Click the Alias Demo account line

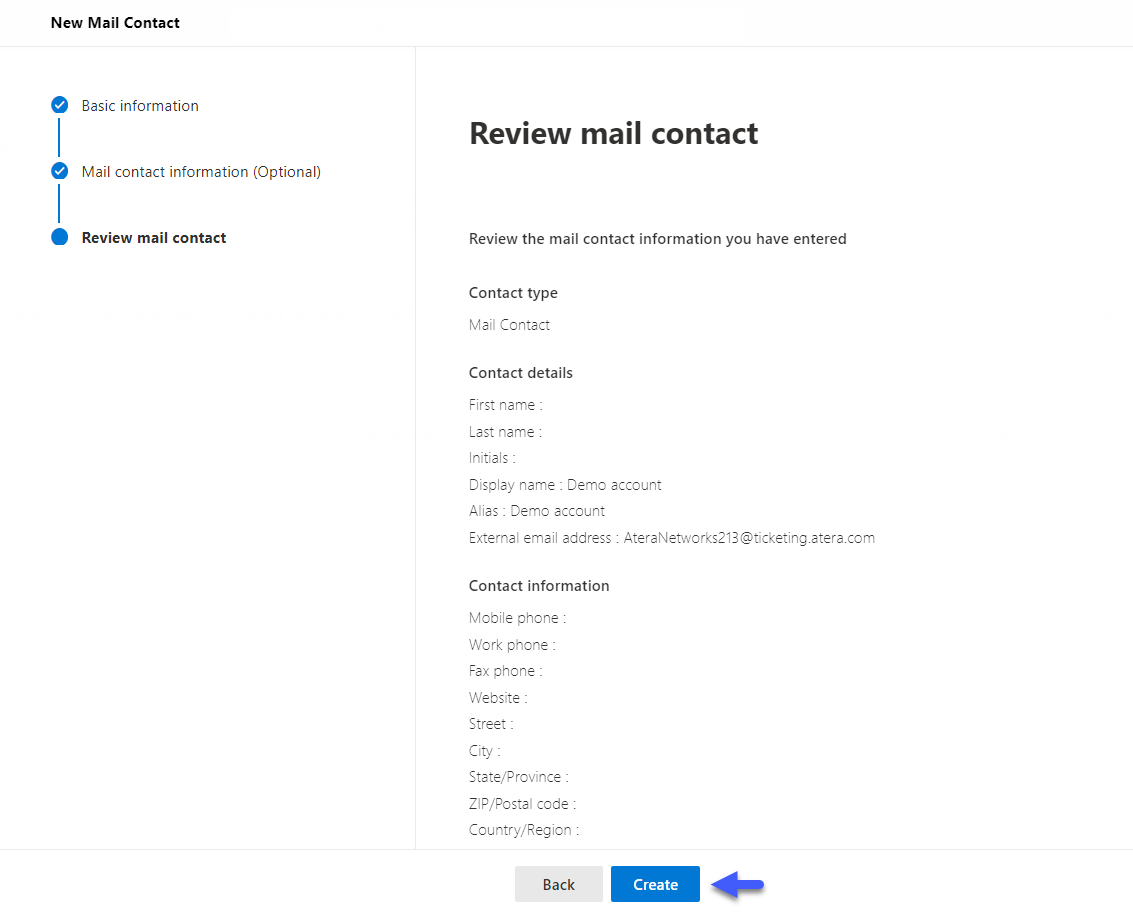tap(537, 511)
